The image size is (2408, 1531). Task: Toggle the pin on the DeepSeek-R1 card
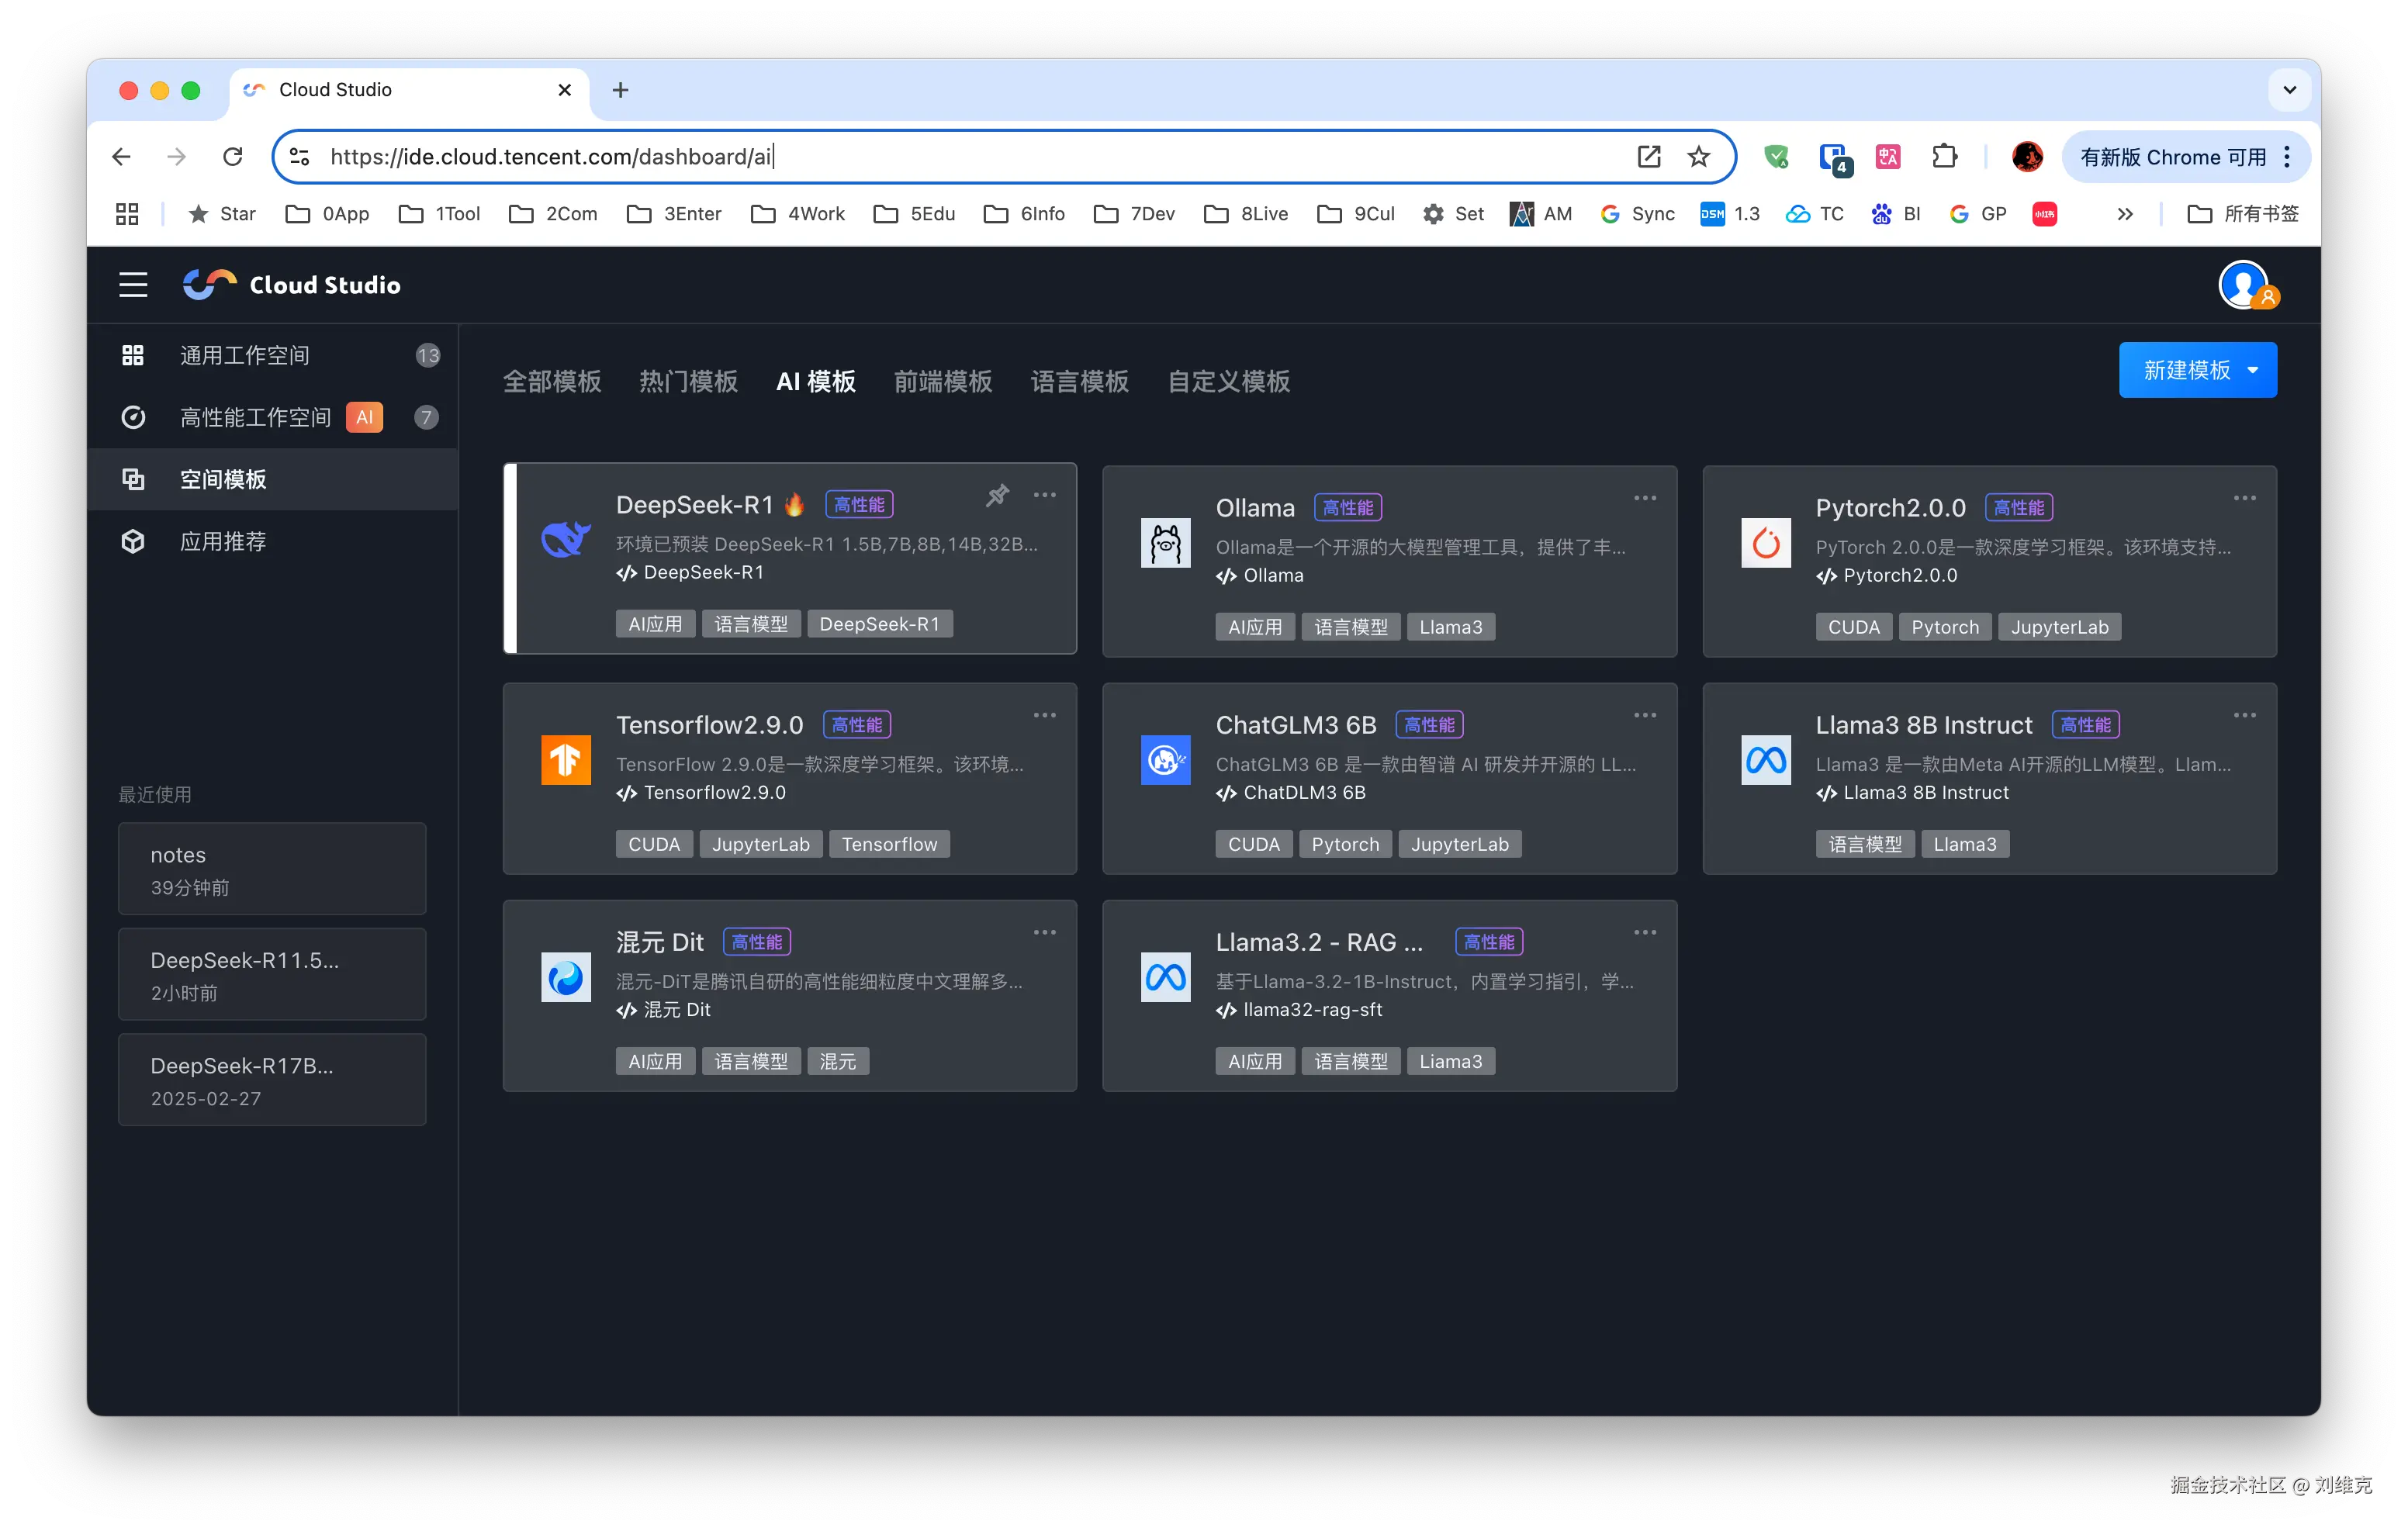click(996, 494)
